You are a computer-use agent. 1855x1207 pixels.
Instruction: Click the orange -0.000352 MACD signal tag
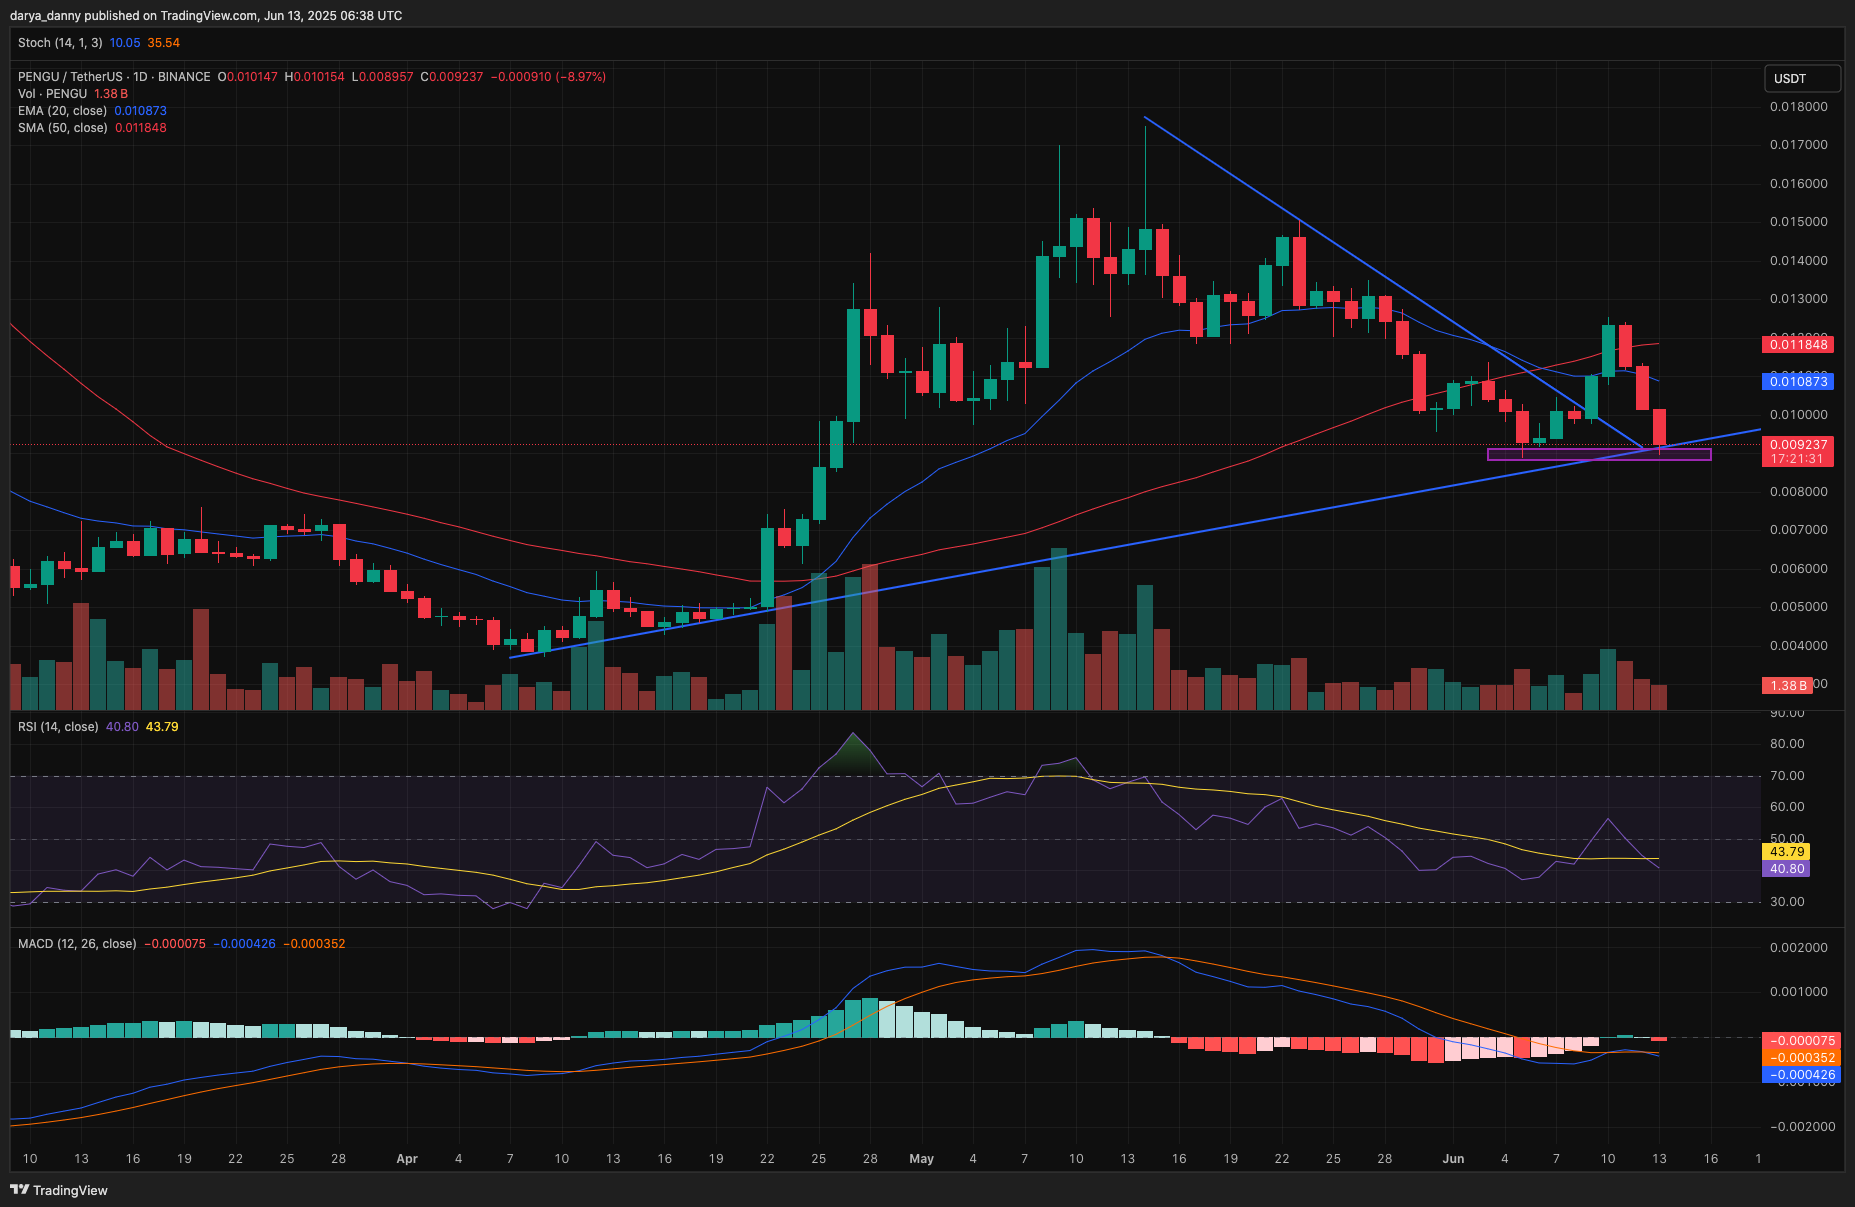coord(1801,1058)
